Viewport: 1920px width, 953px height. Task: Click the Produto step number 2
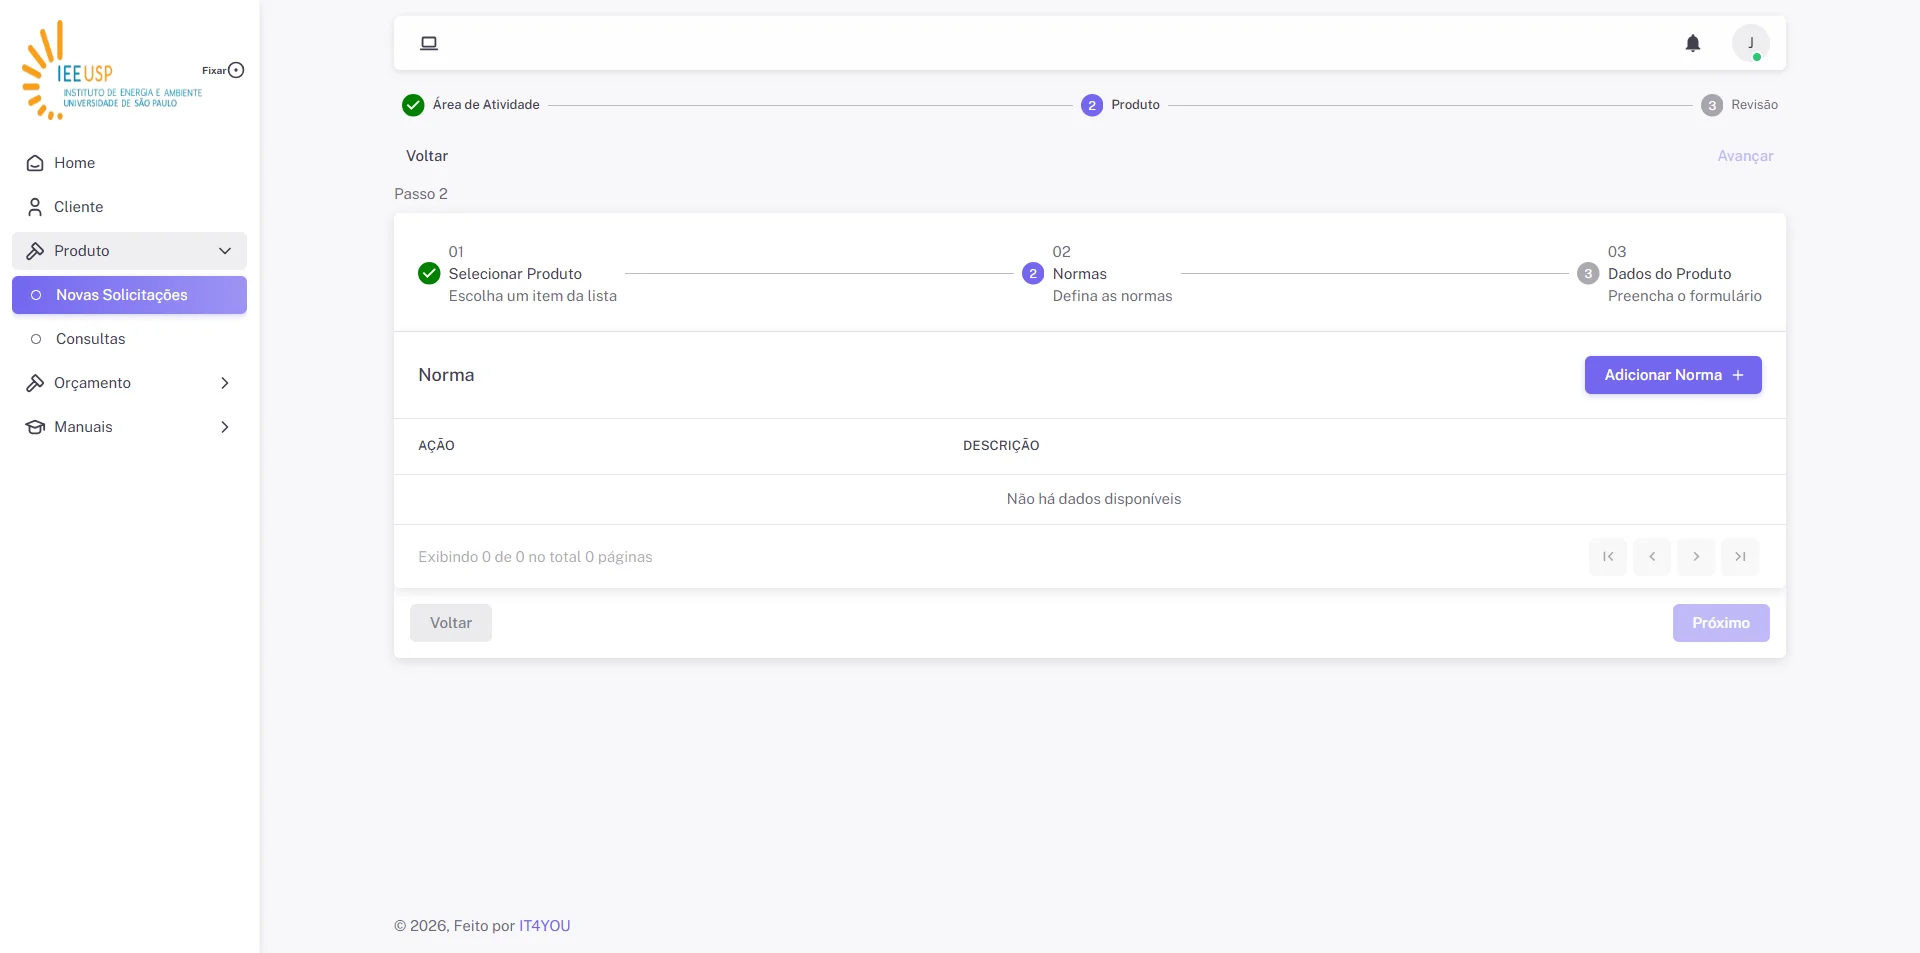click(1120, 105)
